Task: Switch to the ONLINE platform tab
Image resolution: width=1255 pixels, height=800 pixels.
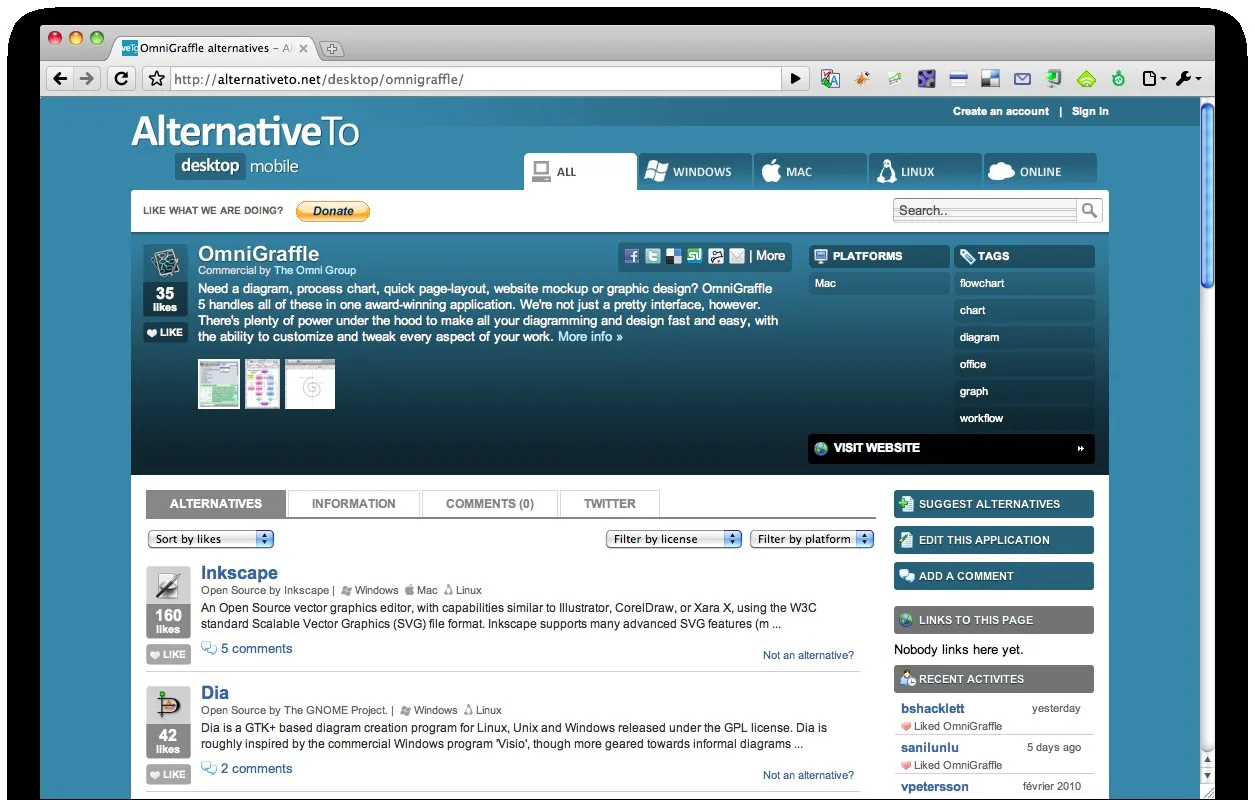Action: point(1040,171)
